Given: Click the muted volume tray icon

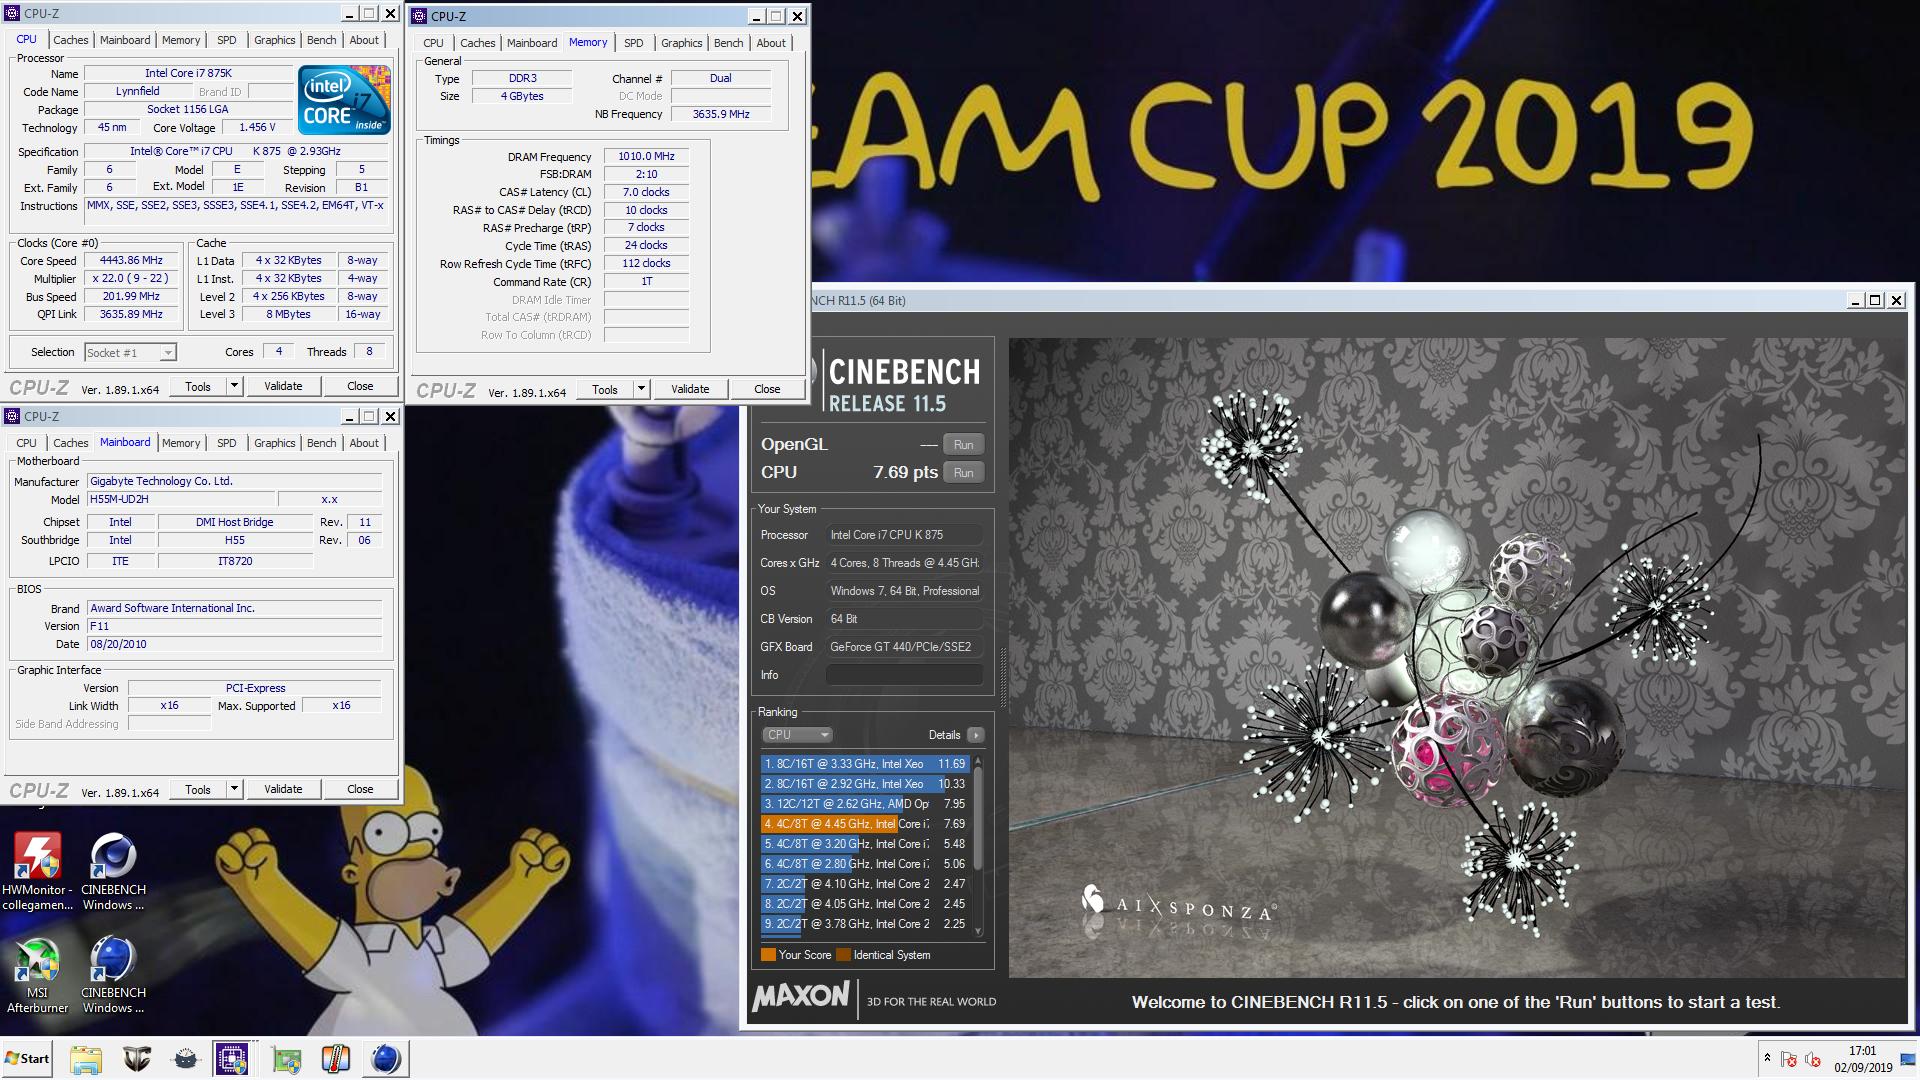Looking at the screenshot, I should (x=1813, y=1059).
